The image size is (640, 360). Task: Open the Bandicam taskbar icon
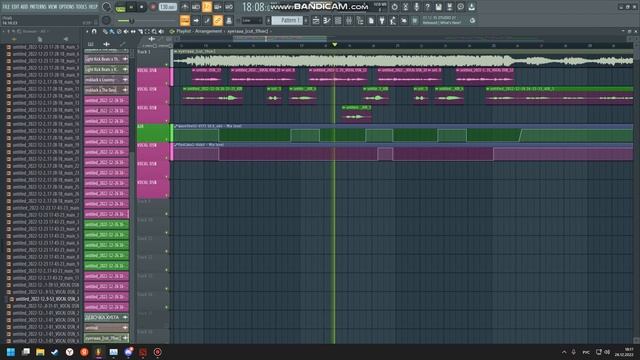[158, 352]
